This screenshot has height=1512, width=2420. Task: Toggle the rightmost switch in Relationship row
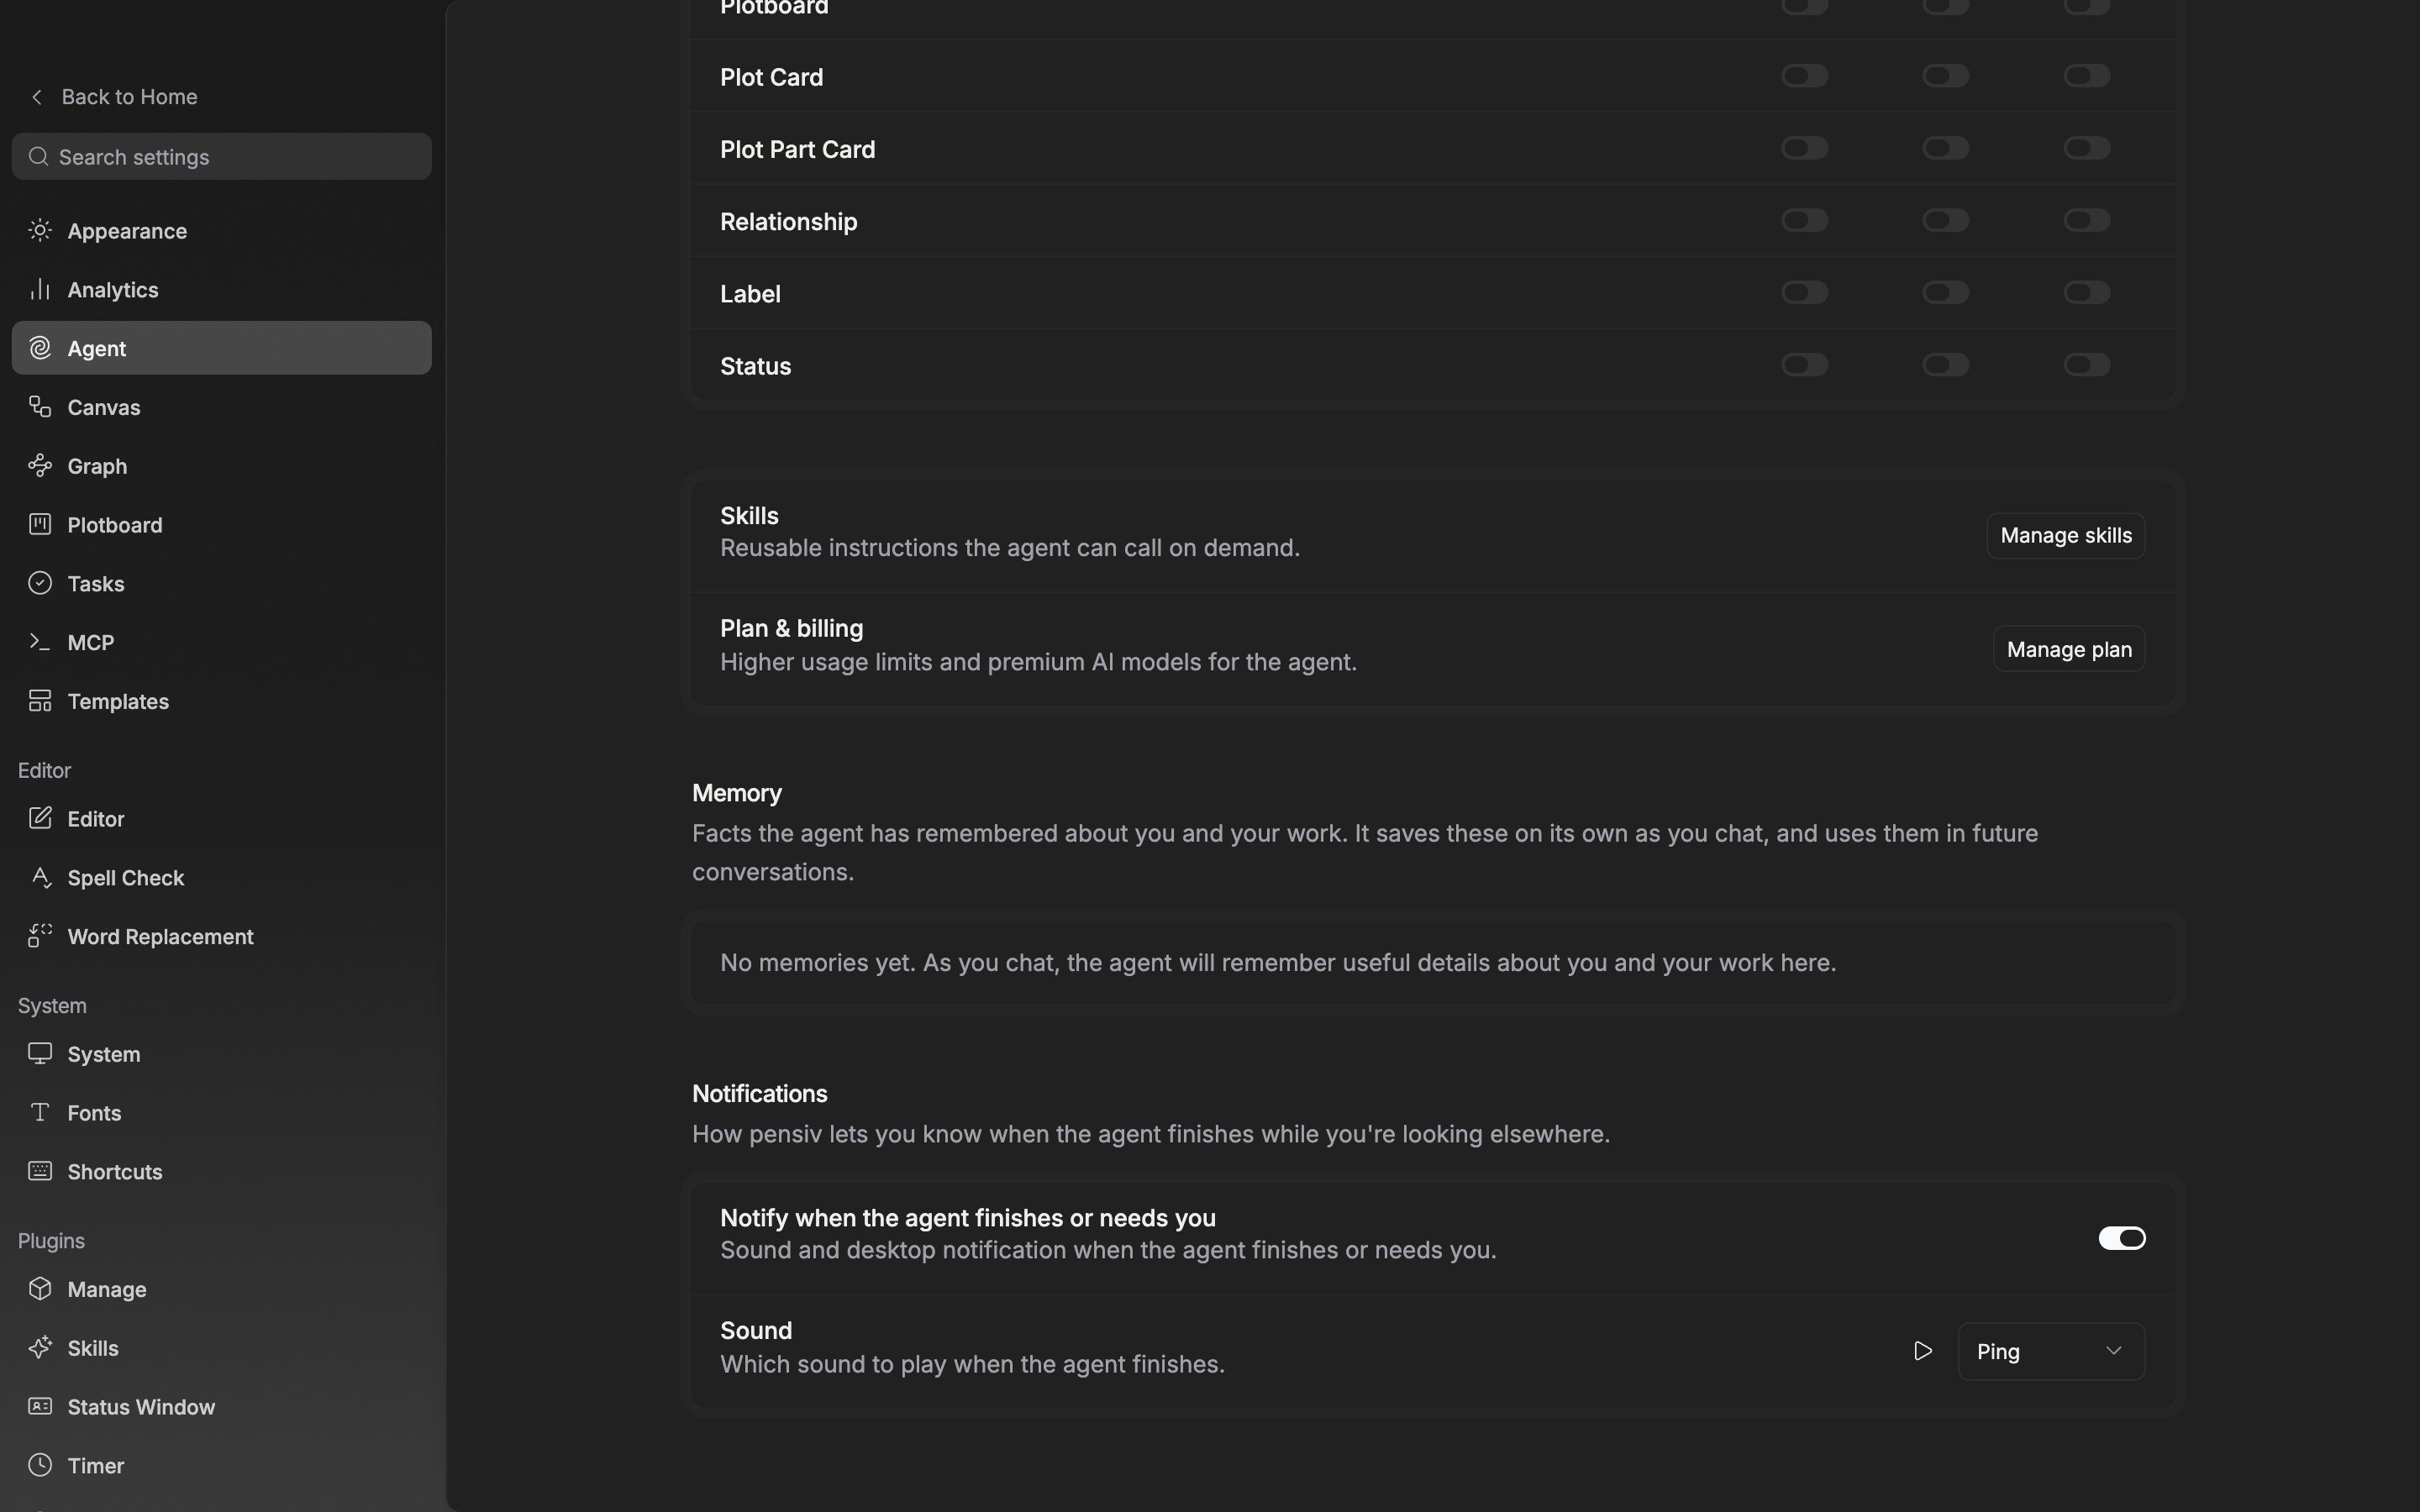pos(2087,220)
